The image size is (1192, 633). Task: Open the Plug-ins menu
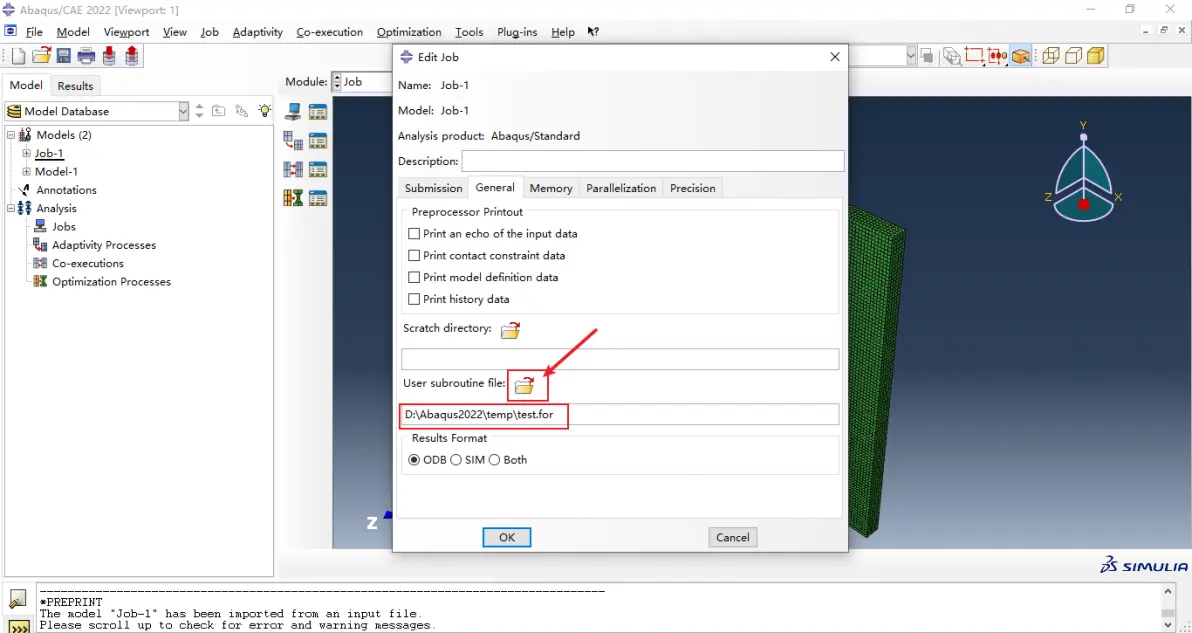[517, 32]
